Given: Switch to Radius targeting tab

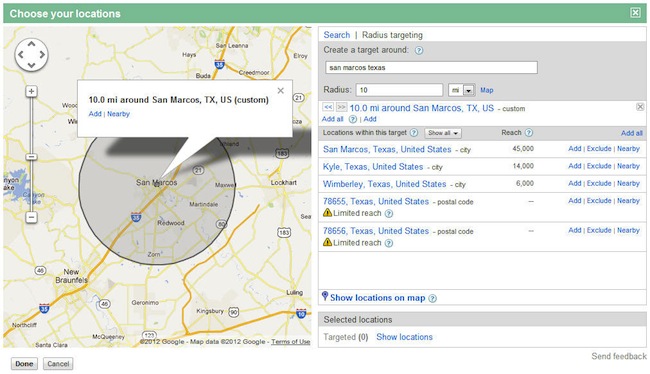Looking at the screenshot, I should 392,35.
